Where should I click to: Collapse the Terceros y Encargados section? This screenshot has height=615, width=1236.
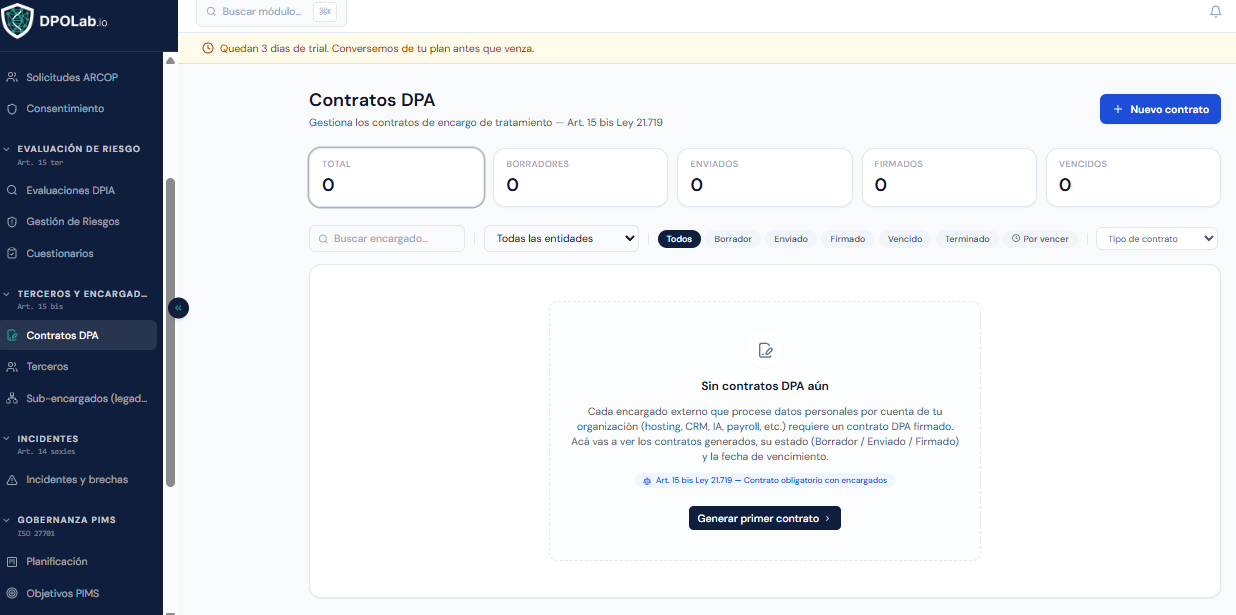tap(78, 294)
